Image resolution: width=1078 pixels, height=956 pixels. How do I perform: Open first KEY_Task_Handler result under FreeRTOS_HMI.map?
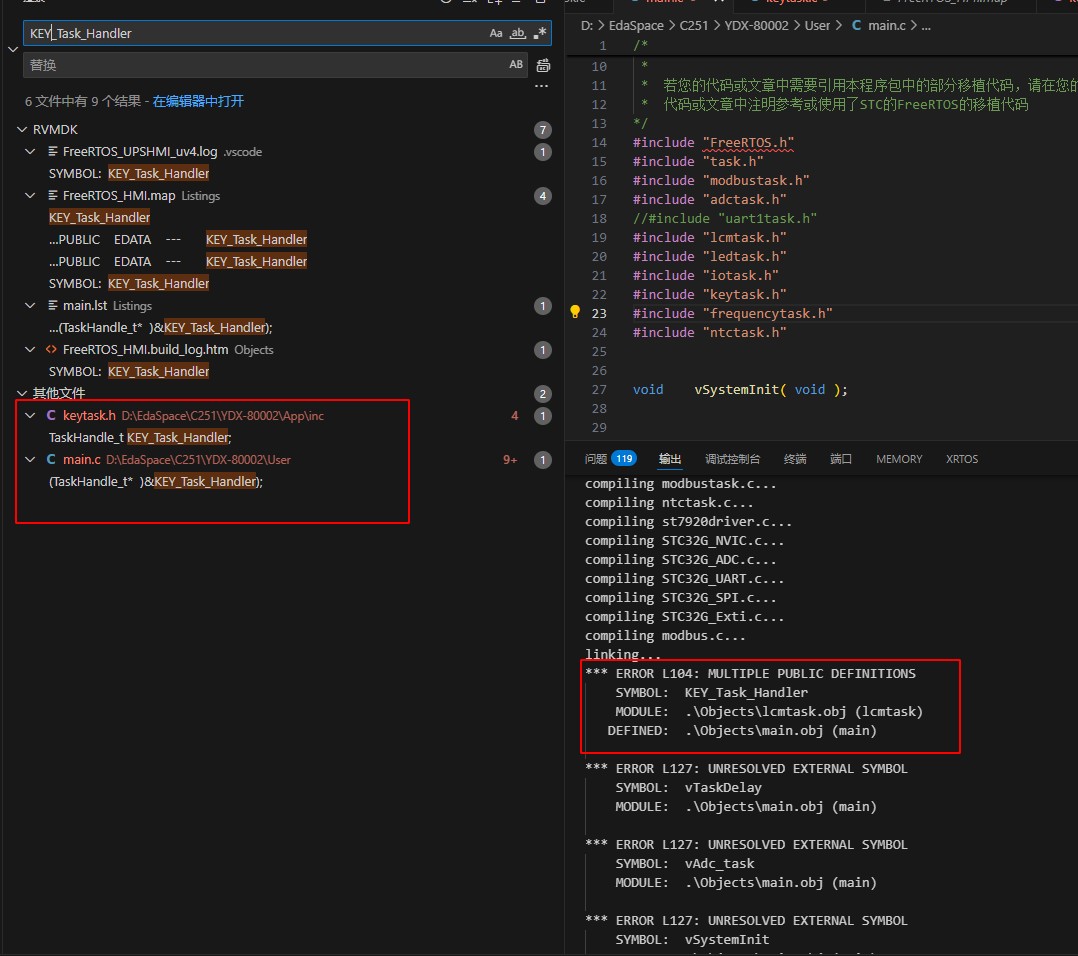point(100,217)
